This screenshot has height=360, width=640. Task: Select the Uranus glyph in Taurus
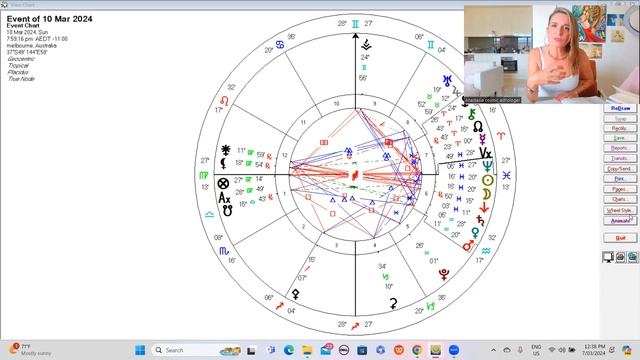coord(447,81)
